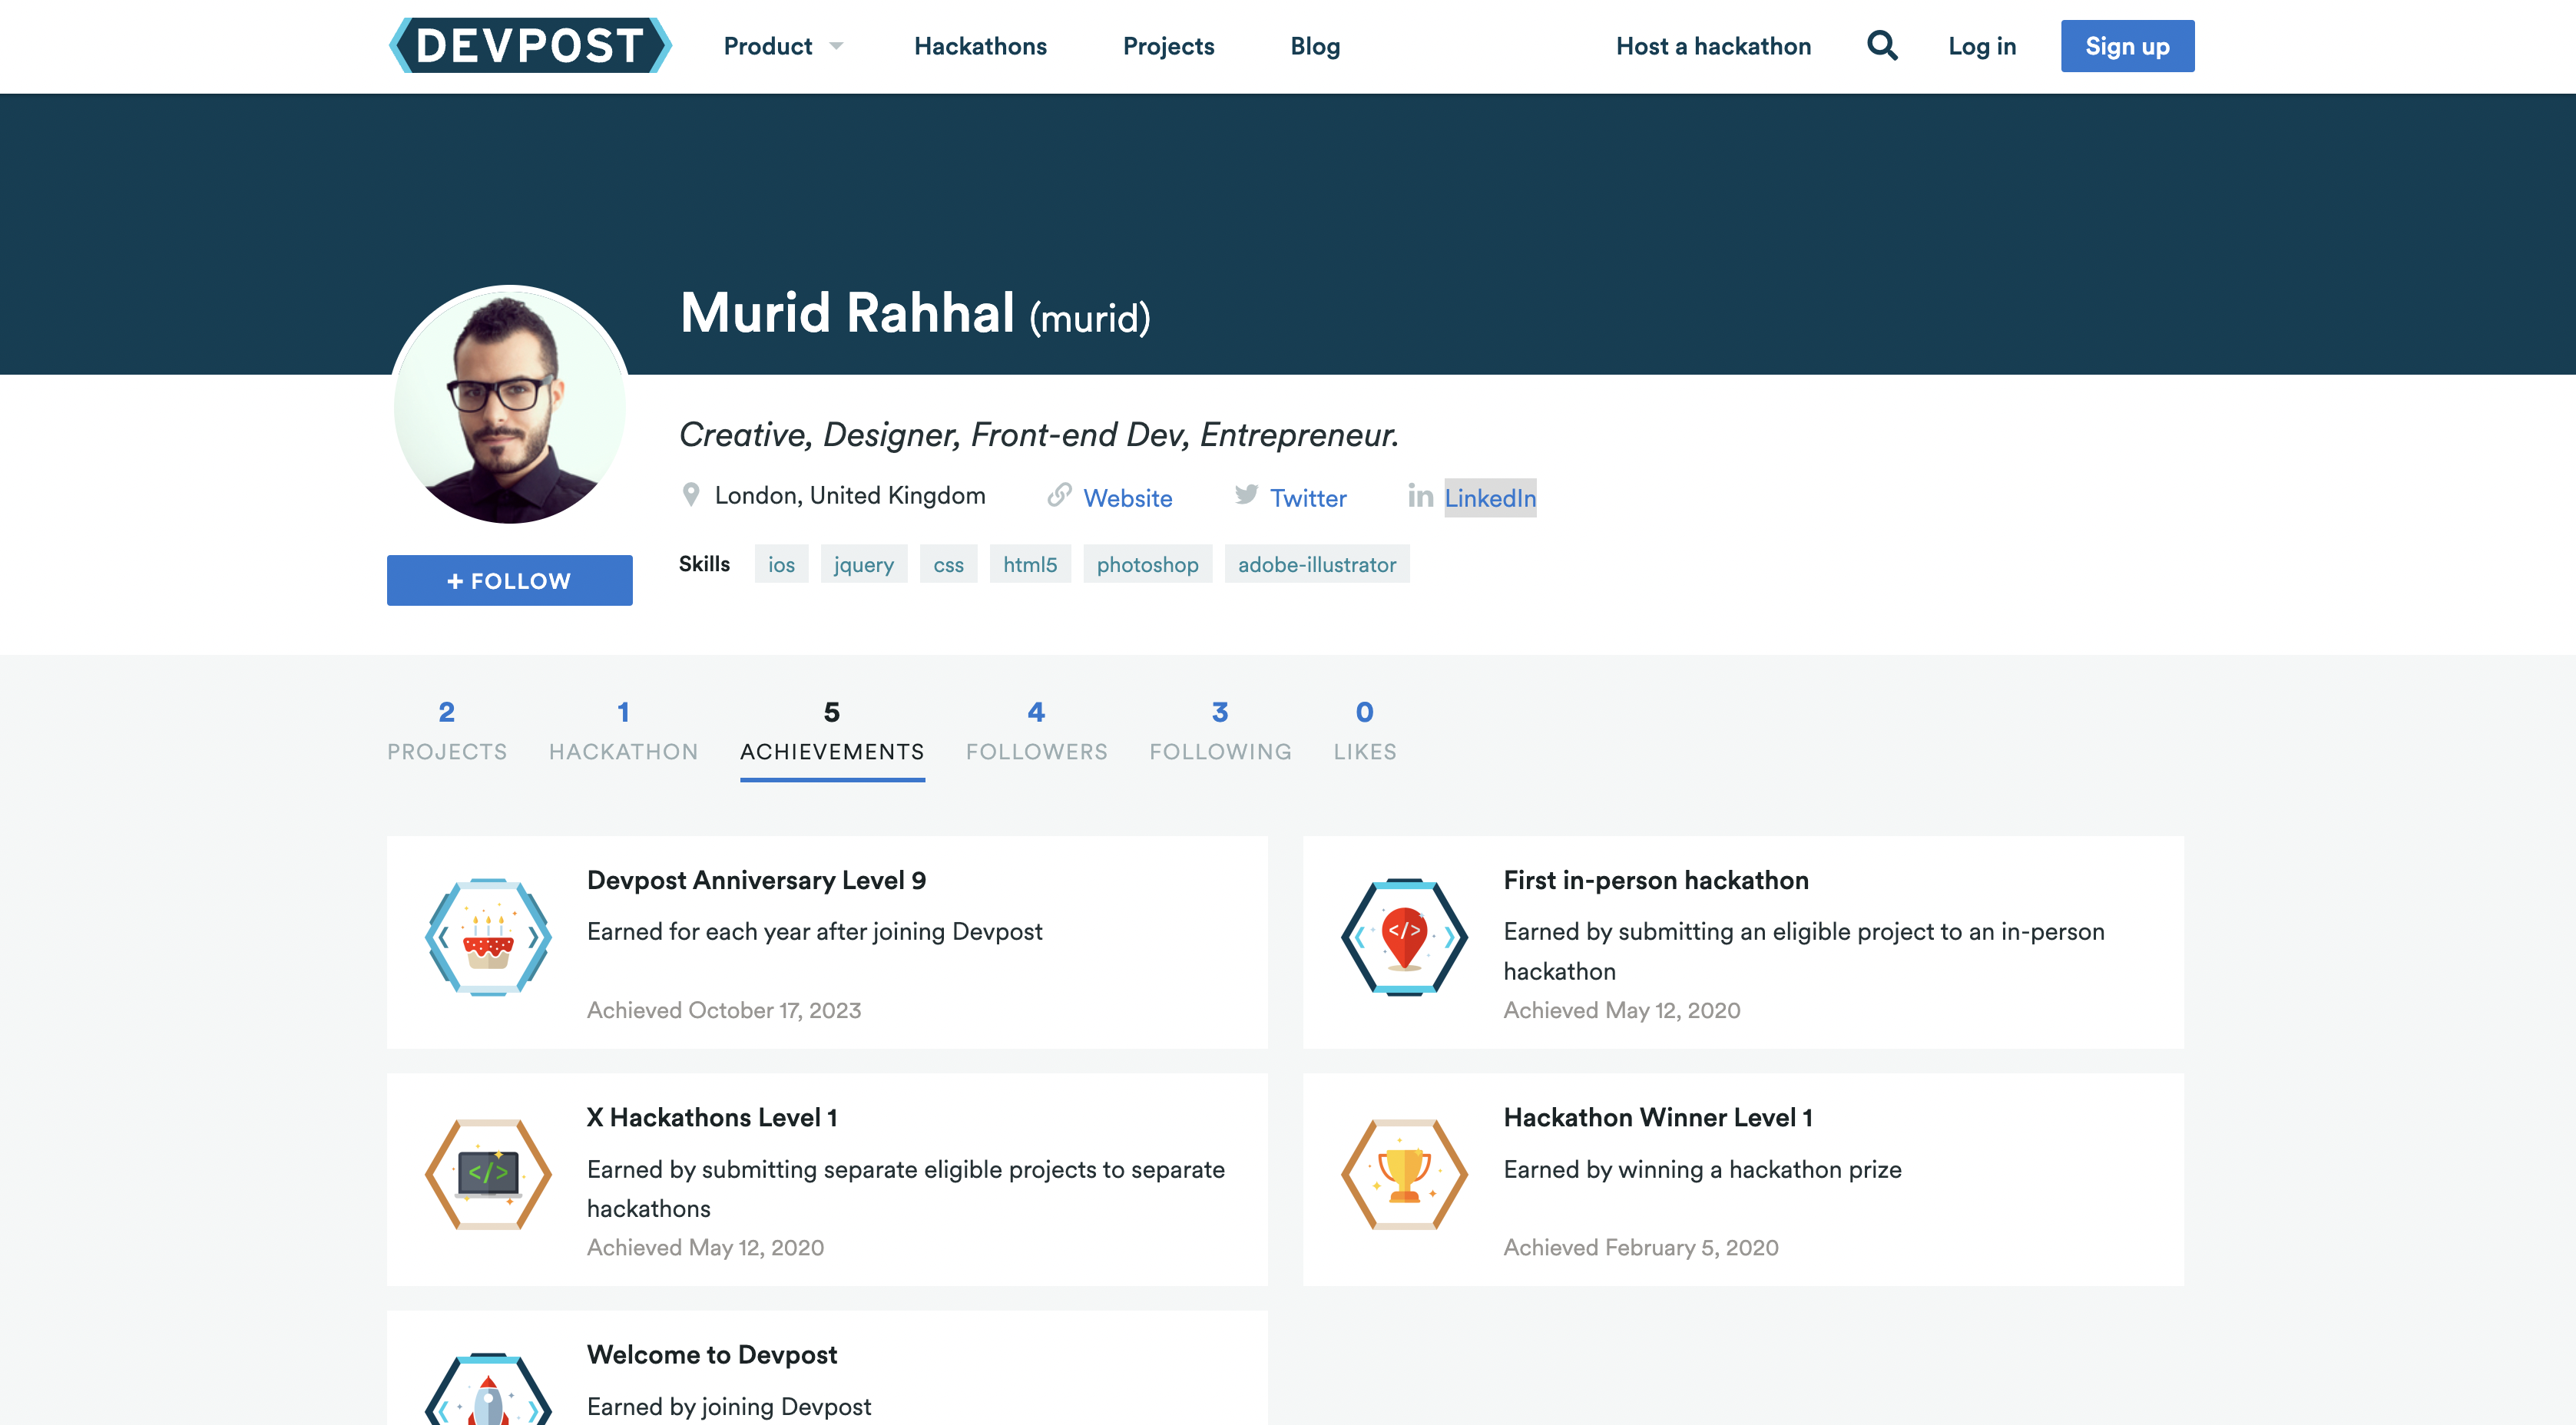Click Murid Rahhal's profile photo

pyautogui.click(x=509, y=405)
